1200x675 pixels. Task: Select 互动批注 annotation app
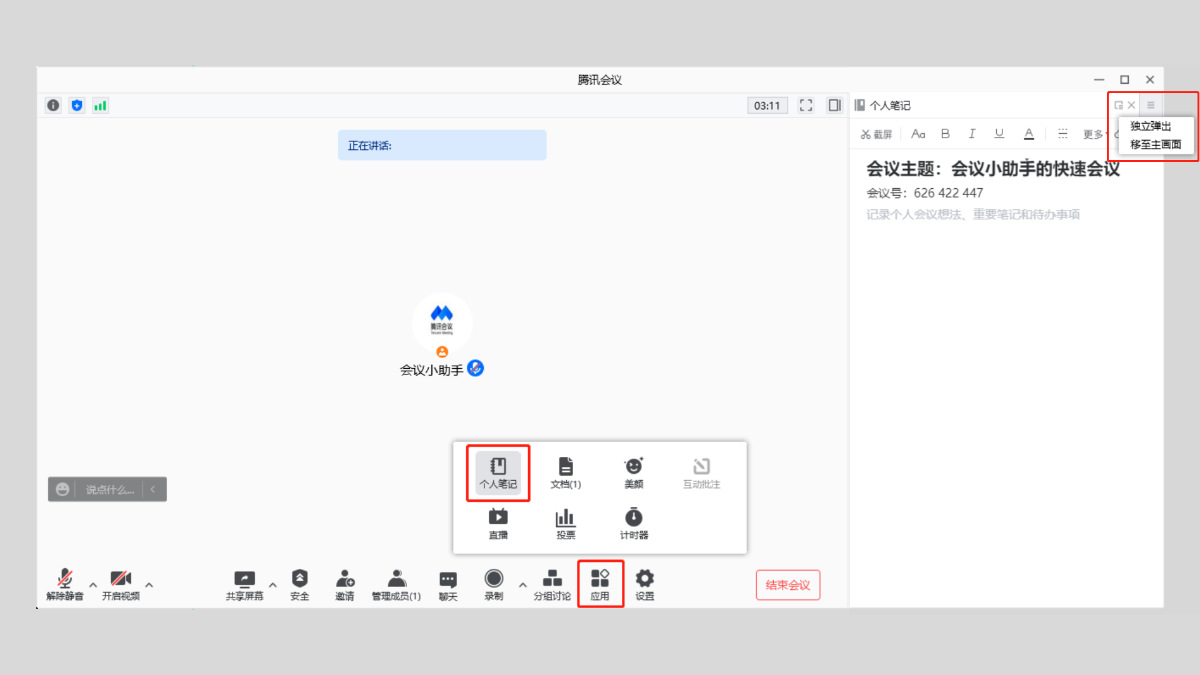pos(701,473)
